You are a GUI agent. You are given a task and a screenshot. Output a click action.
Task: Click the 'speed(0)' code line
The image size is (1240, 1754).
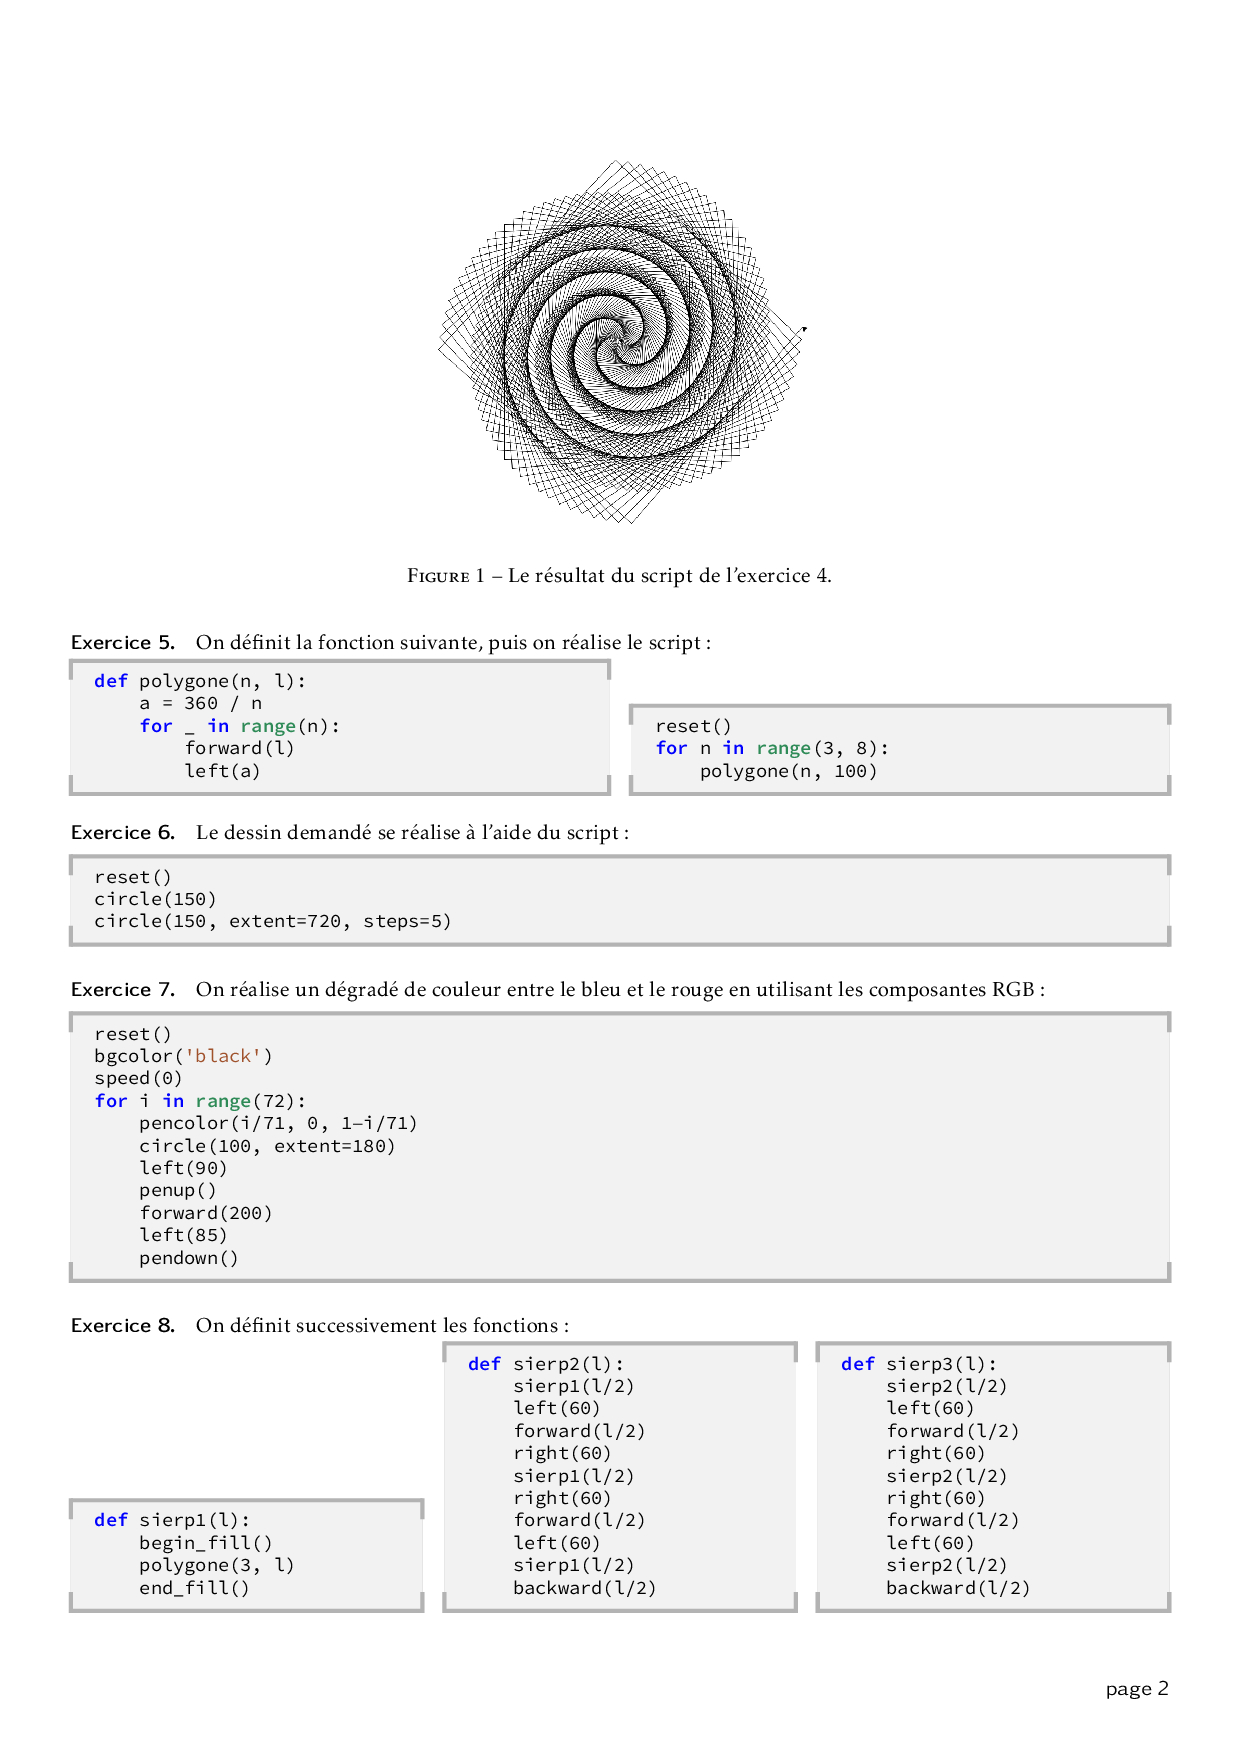pos(138,1078)
